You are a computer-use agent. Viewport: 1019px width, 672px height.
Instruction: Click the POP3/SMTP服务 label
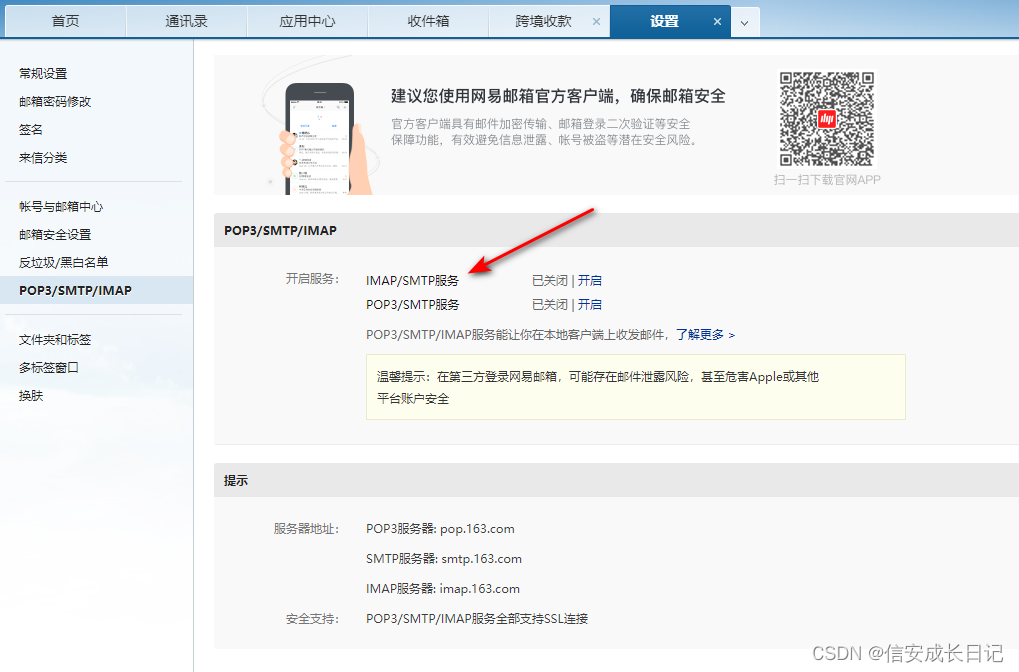pos(413,304)
